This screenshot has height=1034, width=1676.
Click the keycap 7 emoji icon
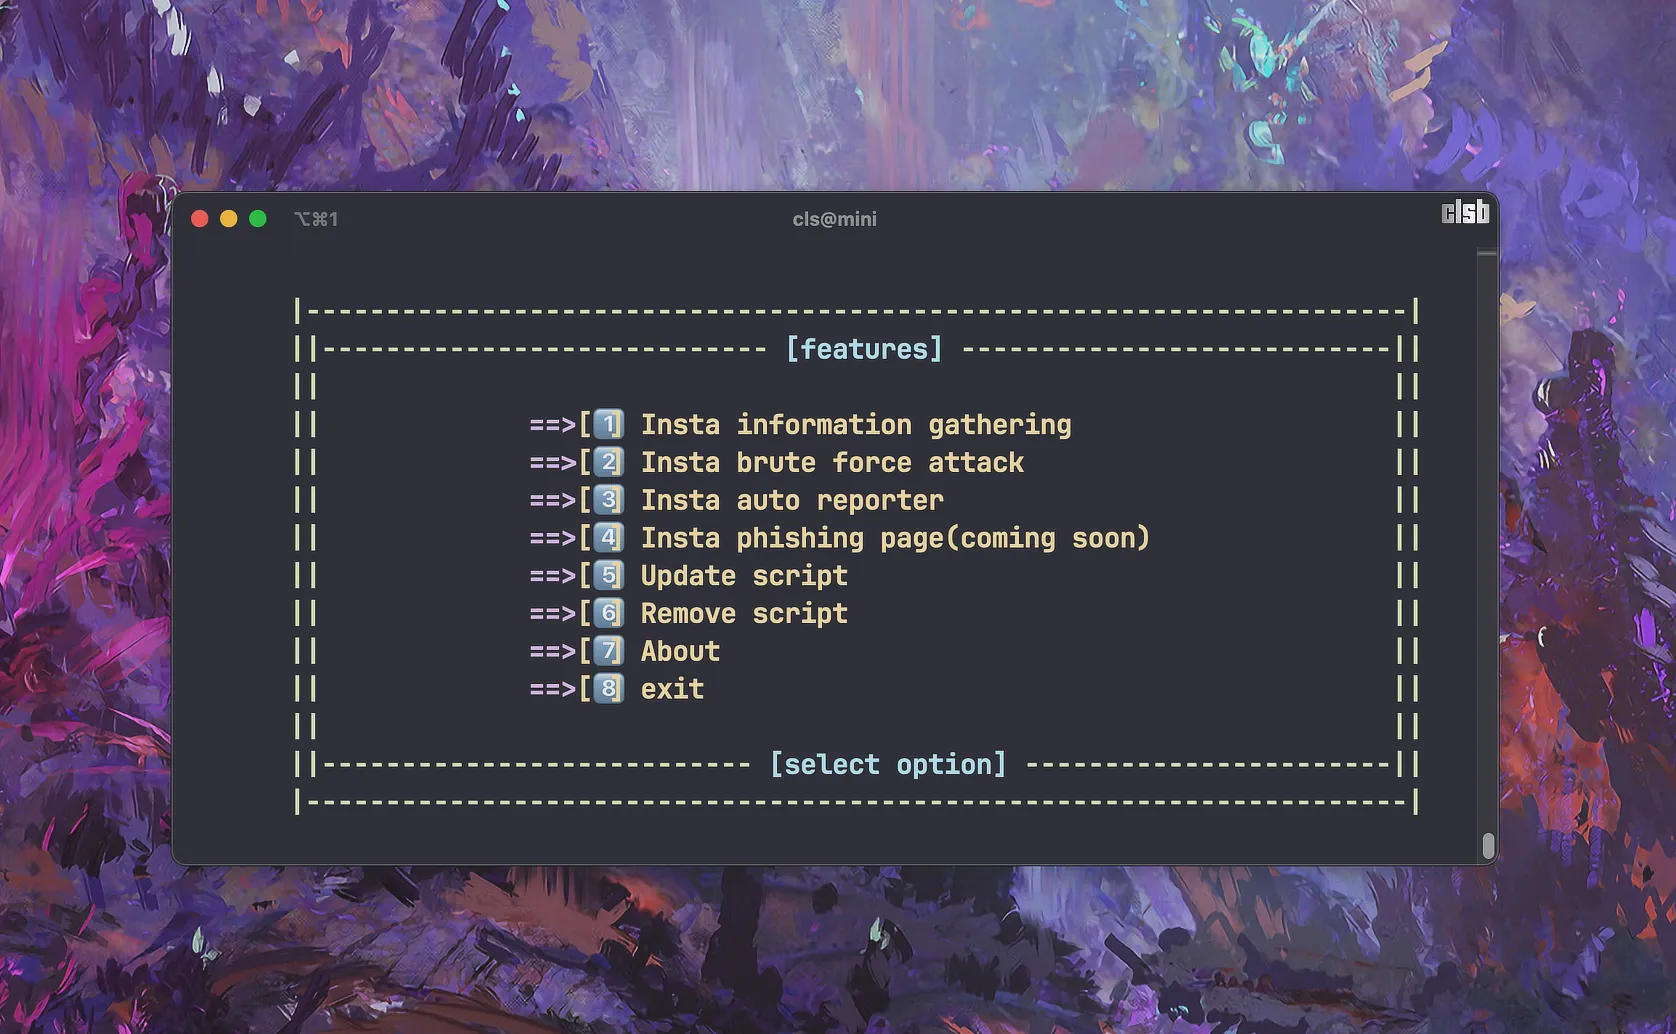coord(608,651)
